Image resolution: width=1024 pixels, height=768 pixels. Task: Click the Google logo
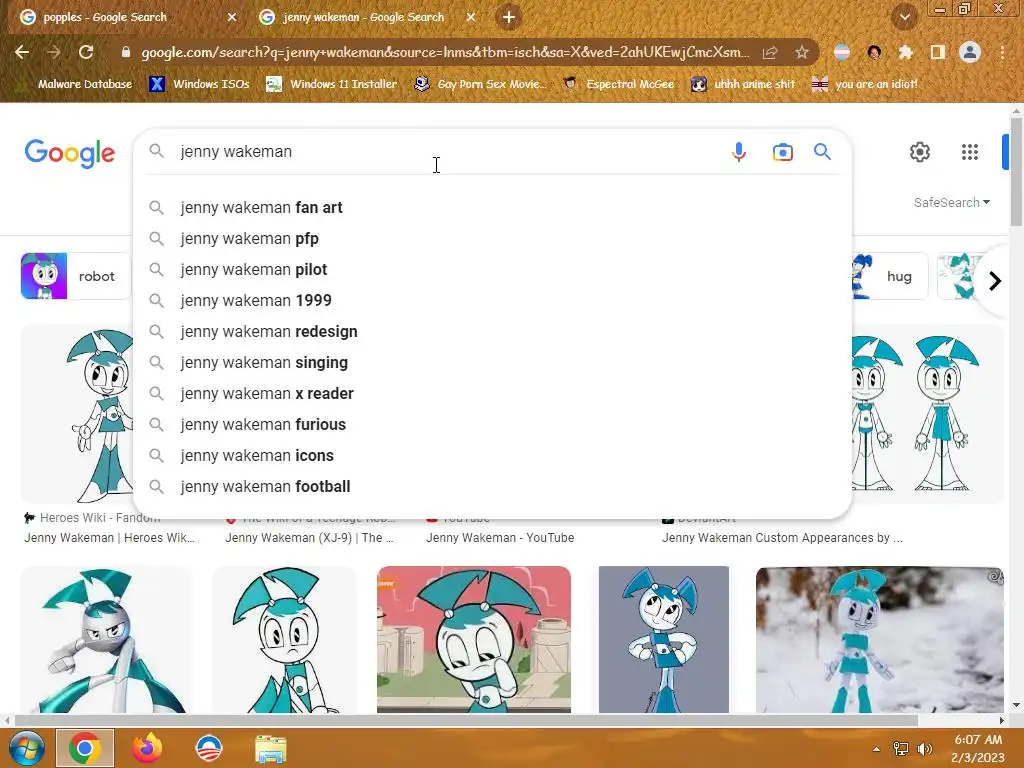(x=70, y=153)
